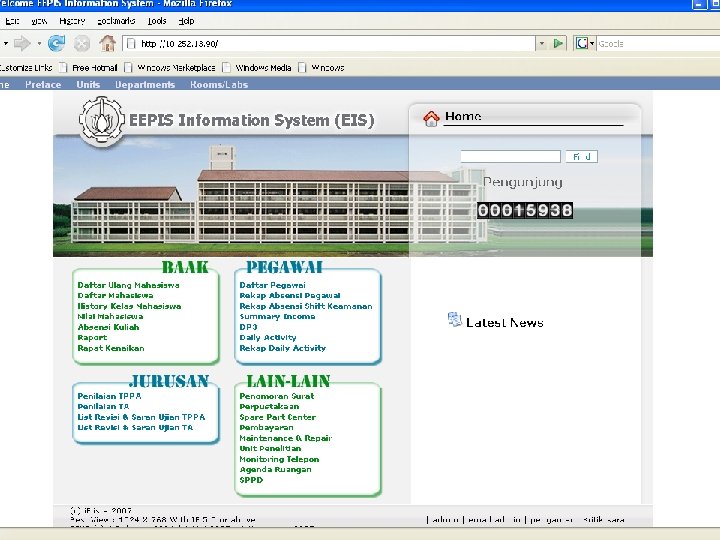Open Nilai Mahasiswa link
The width and height of the screenshot is (720, 540).
pyautogui.click(x=110, y=316)
